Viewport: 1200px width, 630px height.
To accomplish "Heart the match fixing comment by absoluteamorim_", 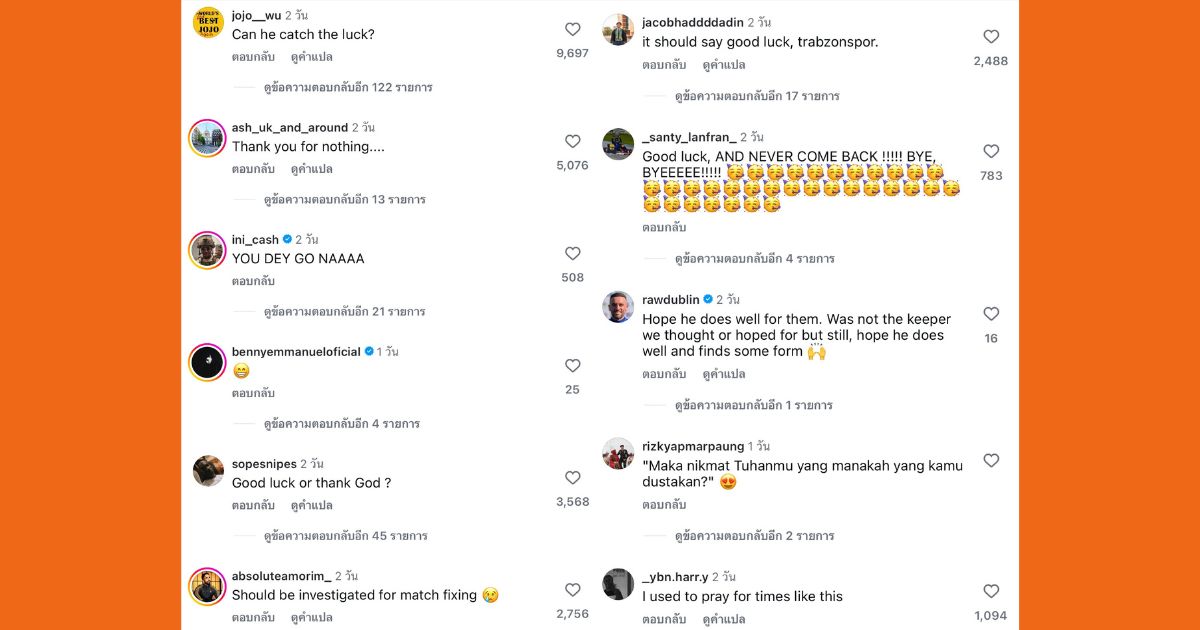I will (573, 590).
